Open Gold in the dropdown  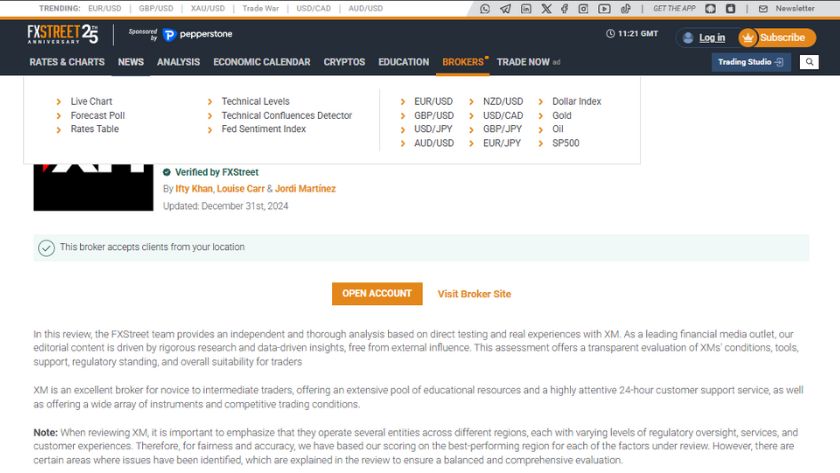click(562, 115)
